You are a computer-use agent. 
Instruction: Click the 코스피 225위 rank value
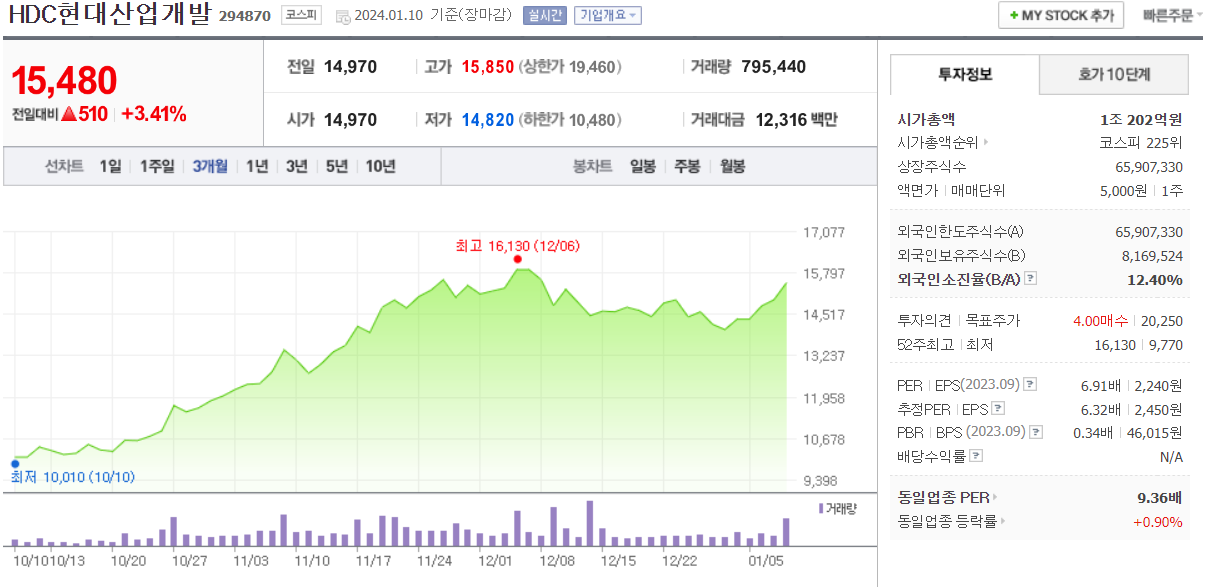coord(1141,142)
